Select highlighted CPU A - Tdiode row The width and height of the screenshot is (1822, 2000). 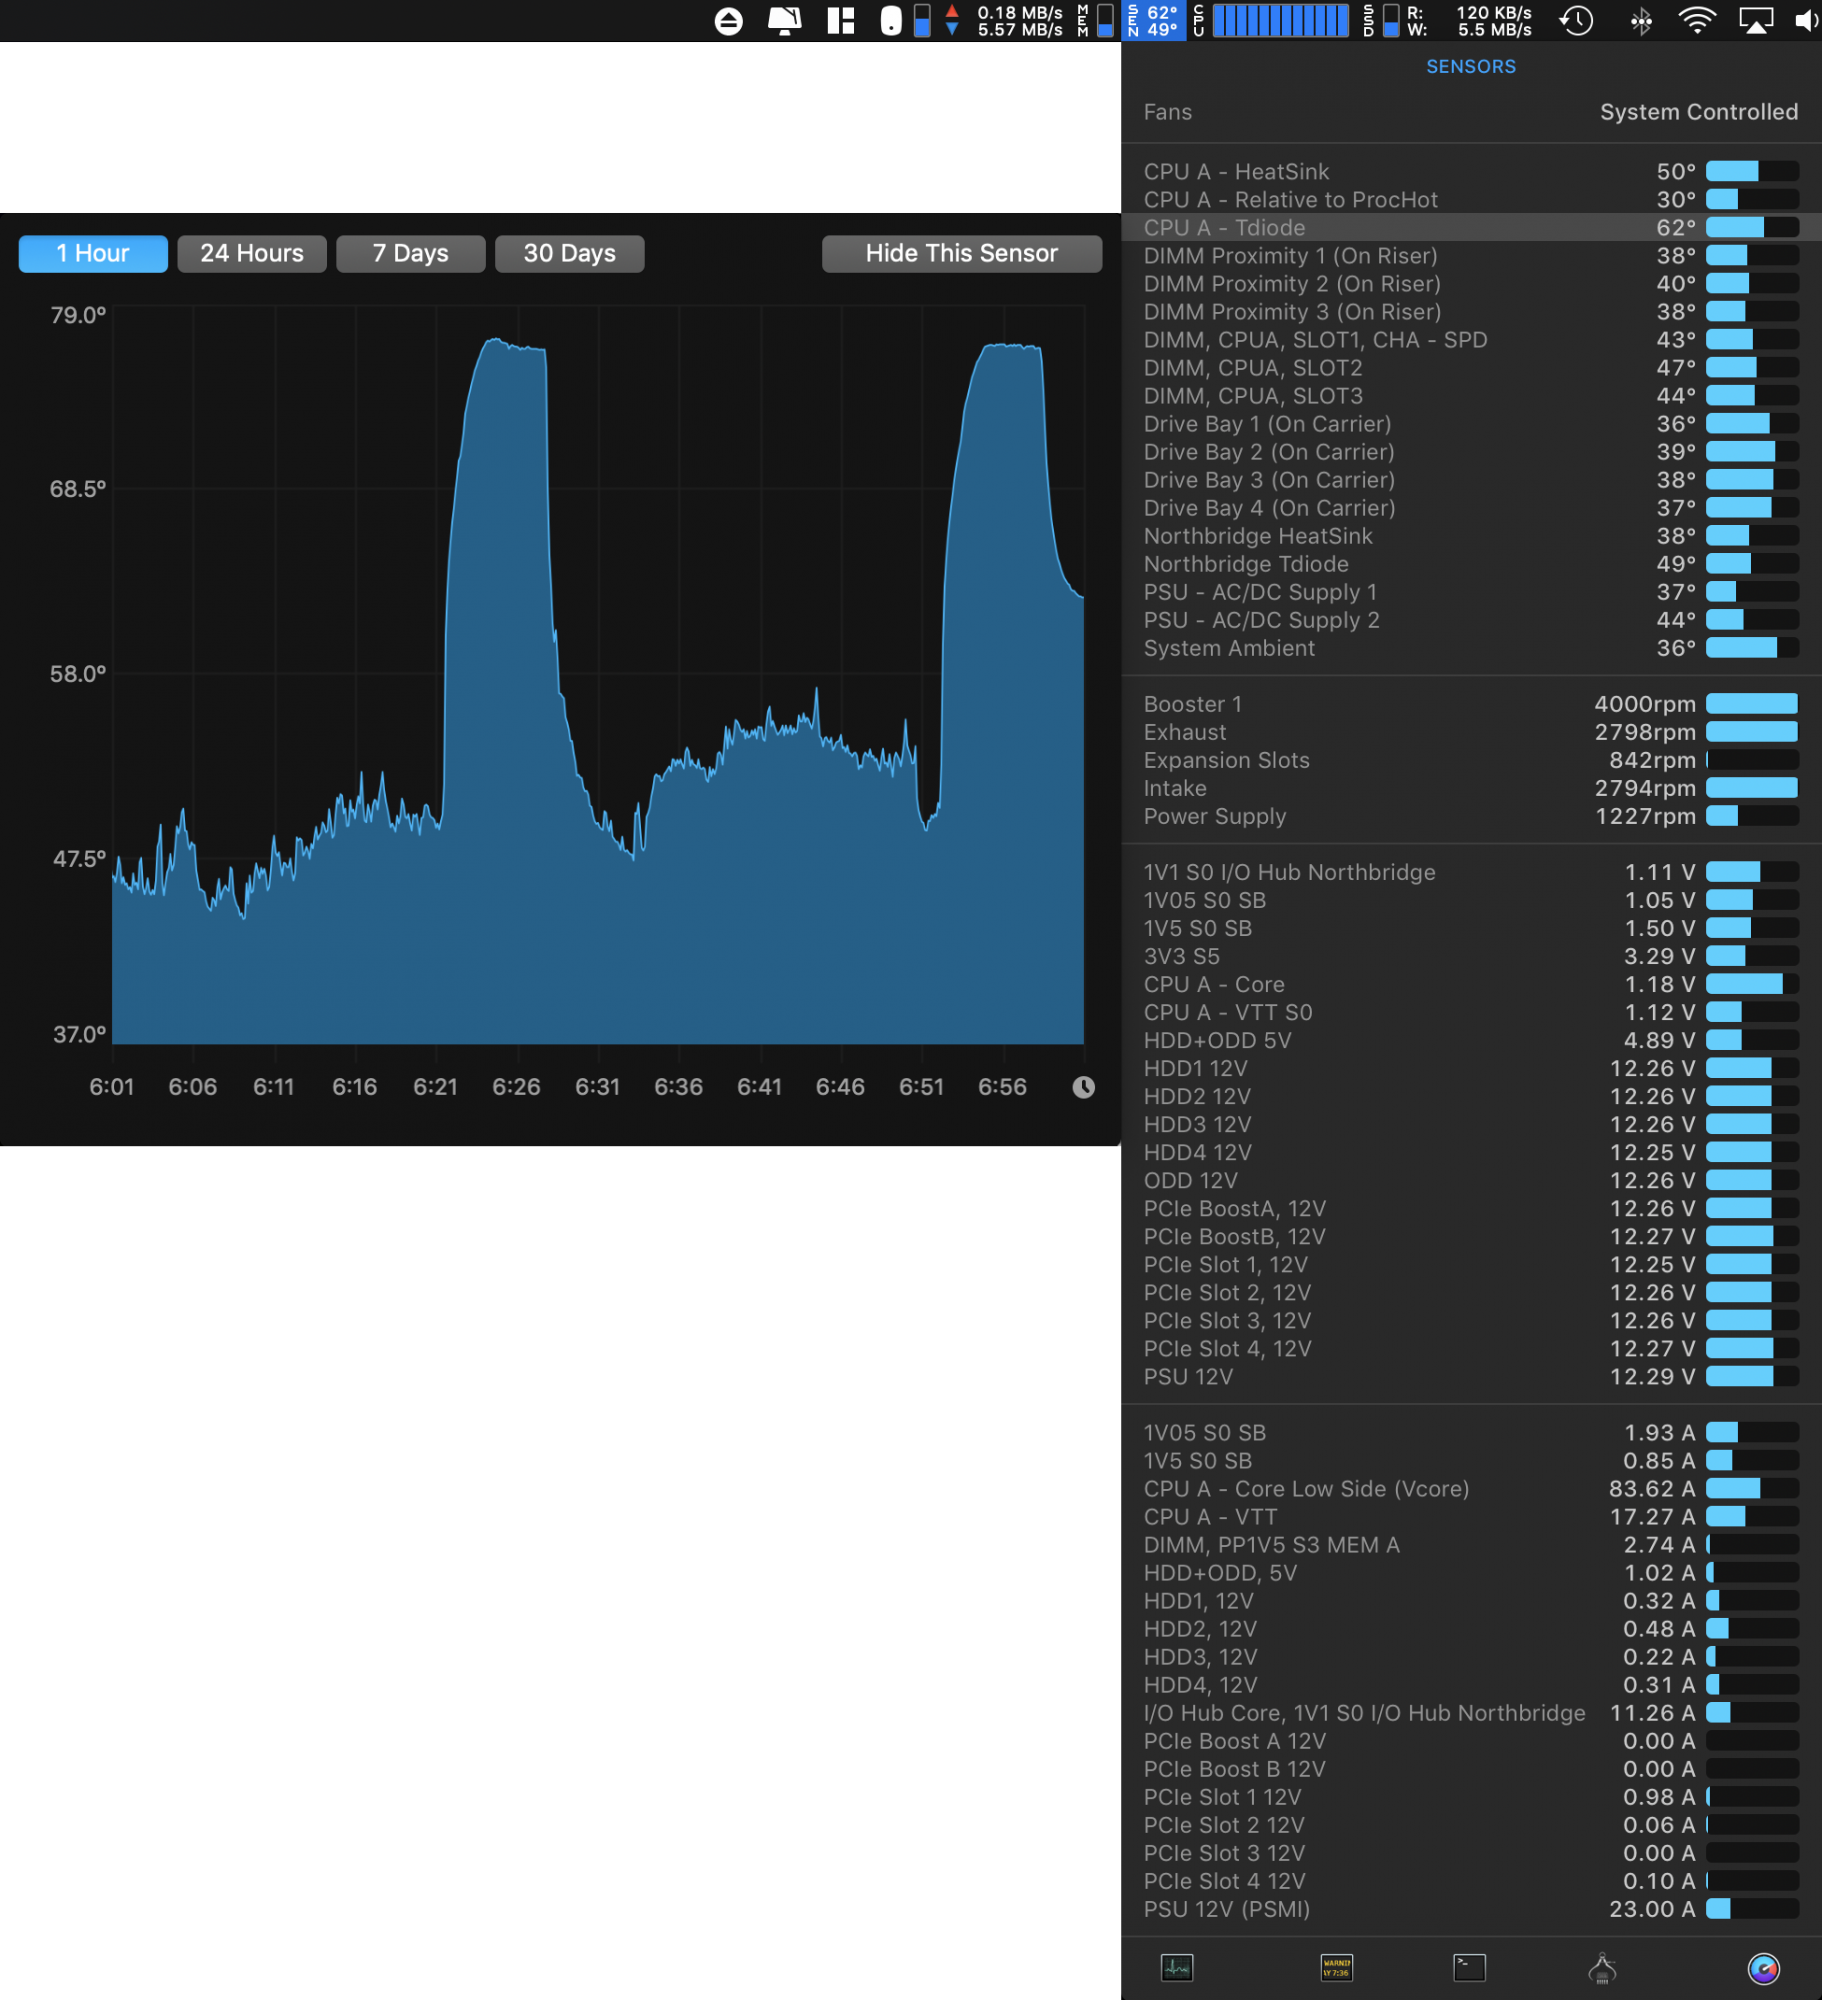click(x=1471, y=228)
